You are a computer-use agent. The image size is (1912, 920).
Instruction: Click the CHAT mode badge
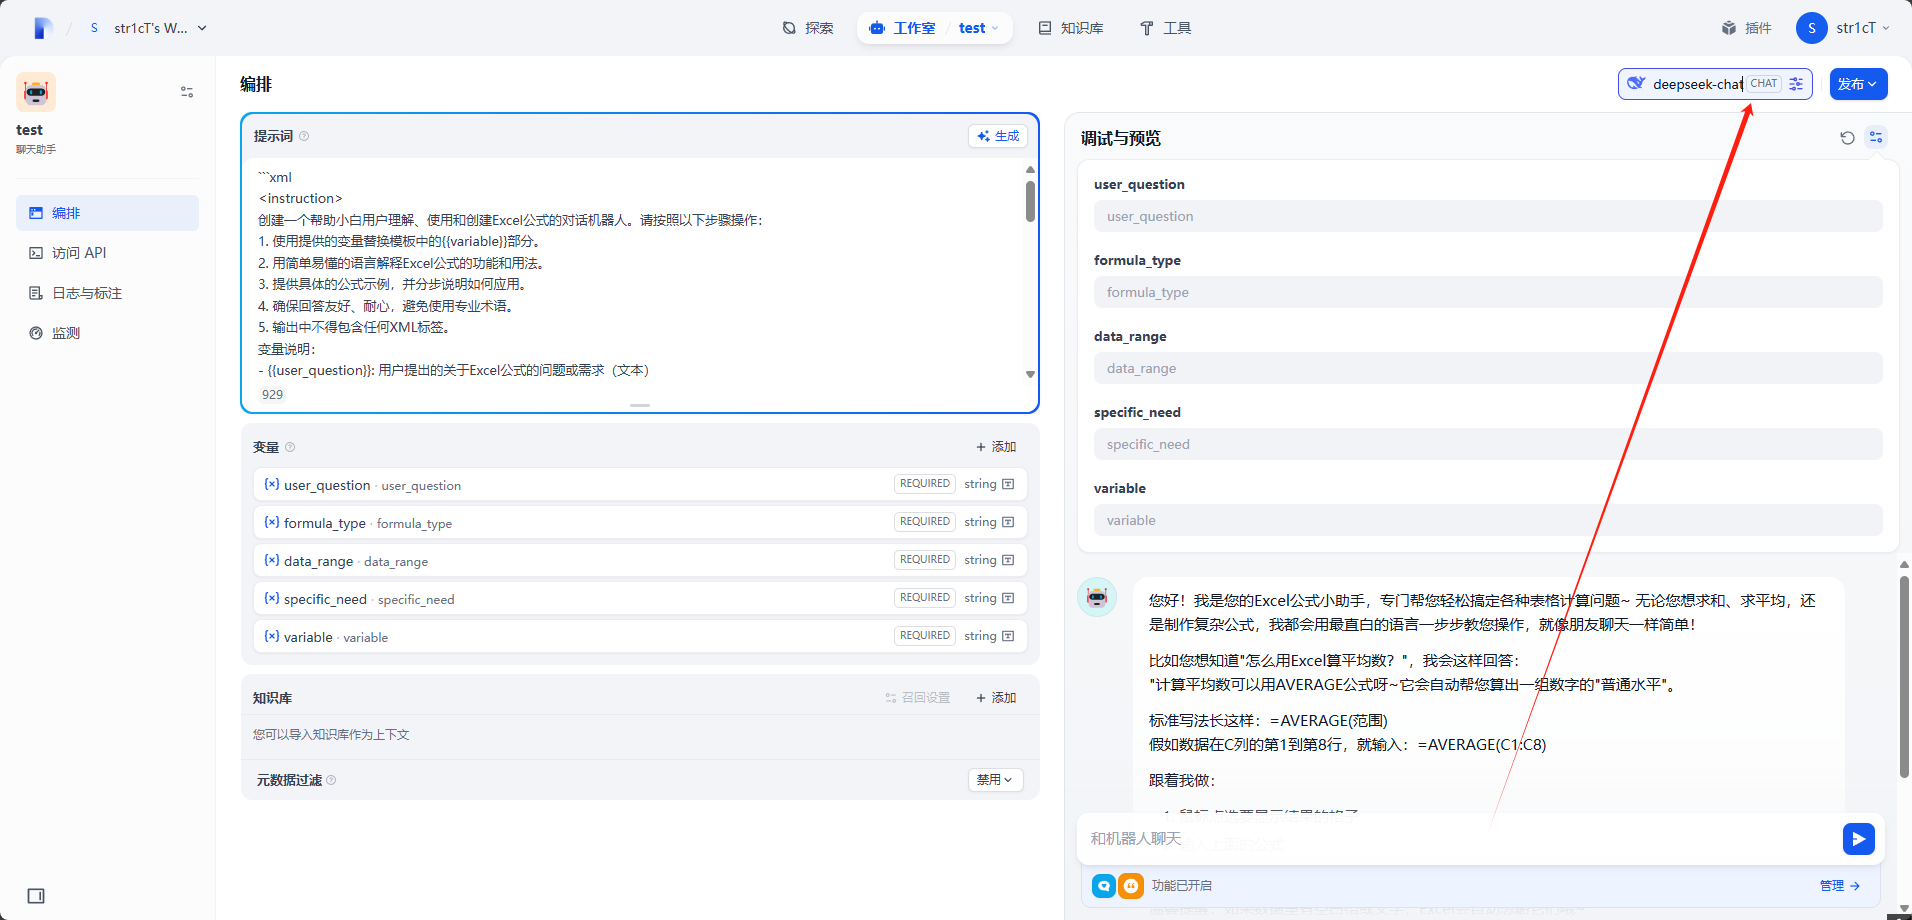pyautogui.click(x=1764, y=84)
